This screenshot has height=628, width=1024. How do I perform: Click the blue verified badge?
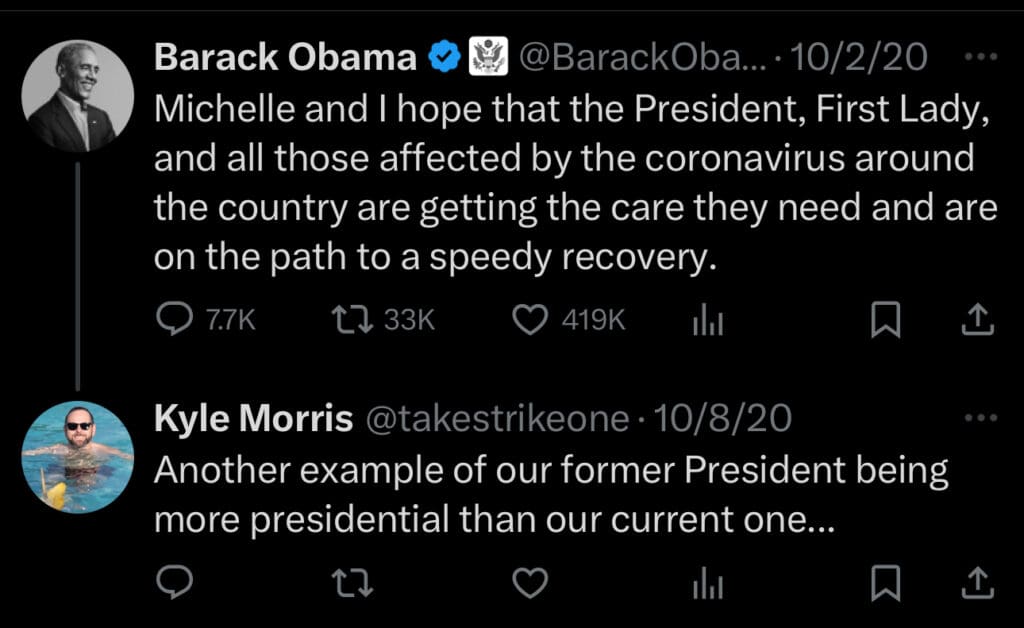tap(444, 58)
